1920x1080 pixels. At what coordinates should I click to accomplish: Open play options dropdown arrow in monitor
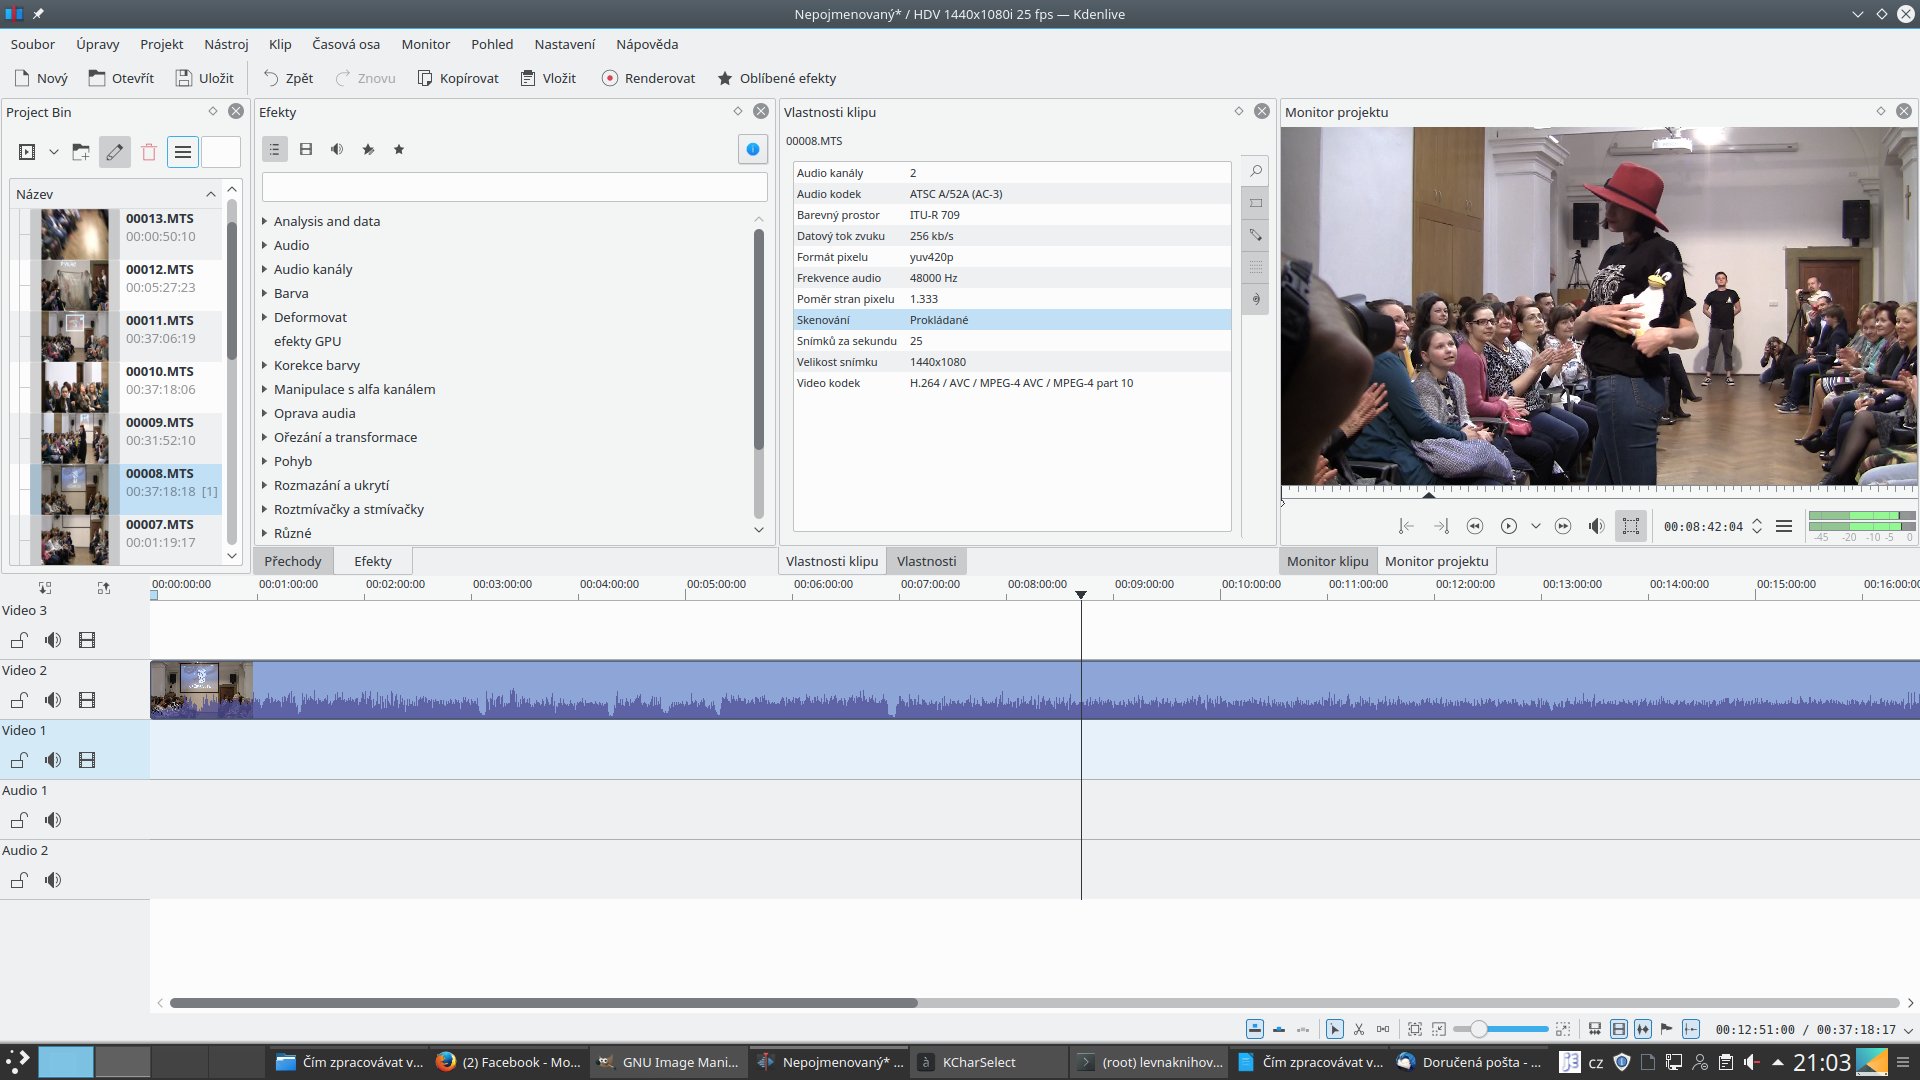pos(1535,526)
